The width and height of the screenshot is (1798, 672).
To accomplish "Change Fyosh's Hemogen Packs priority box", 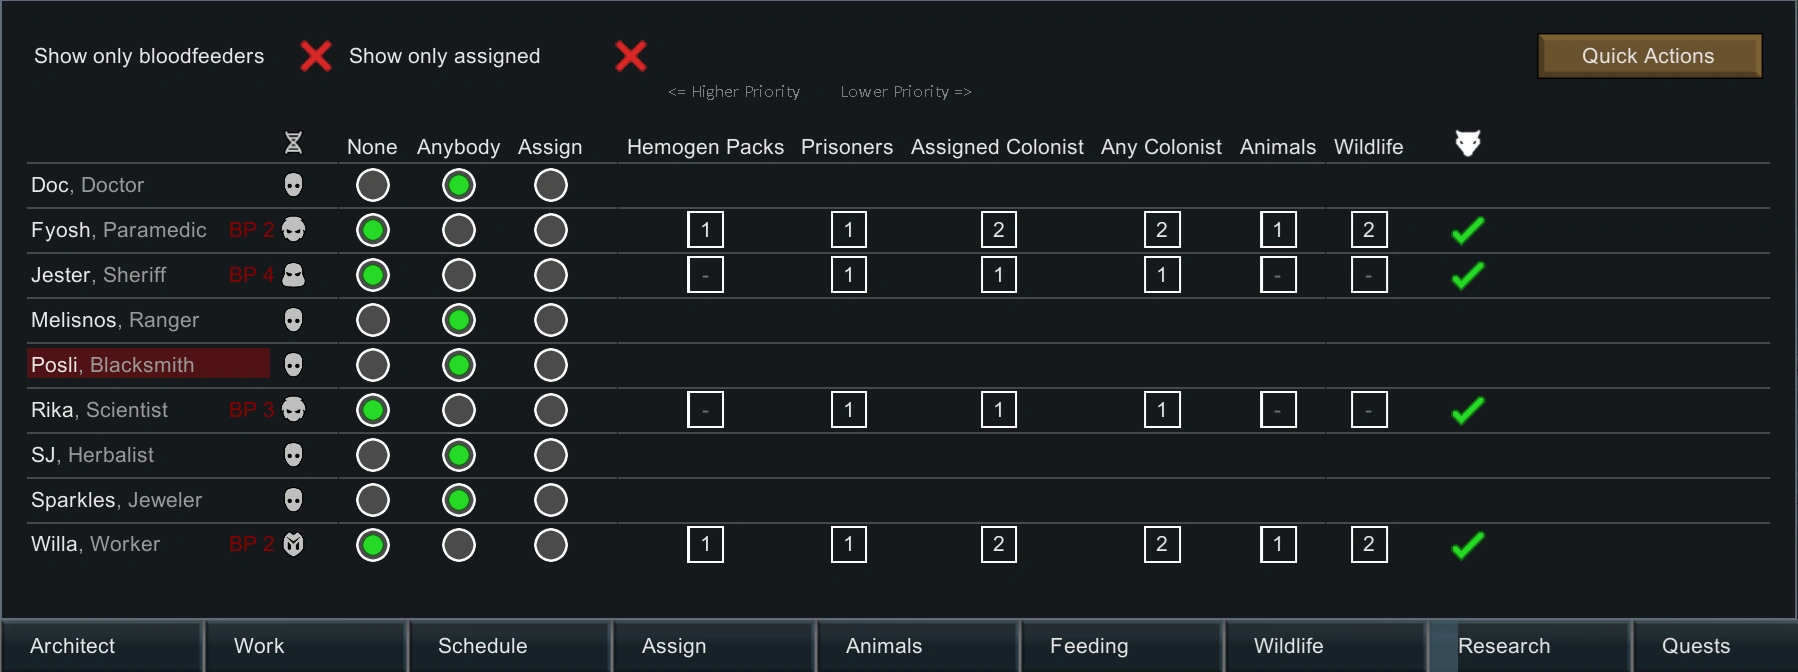I will point(705,230).
